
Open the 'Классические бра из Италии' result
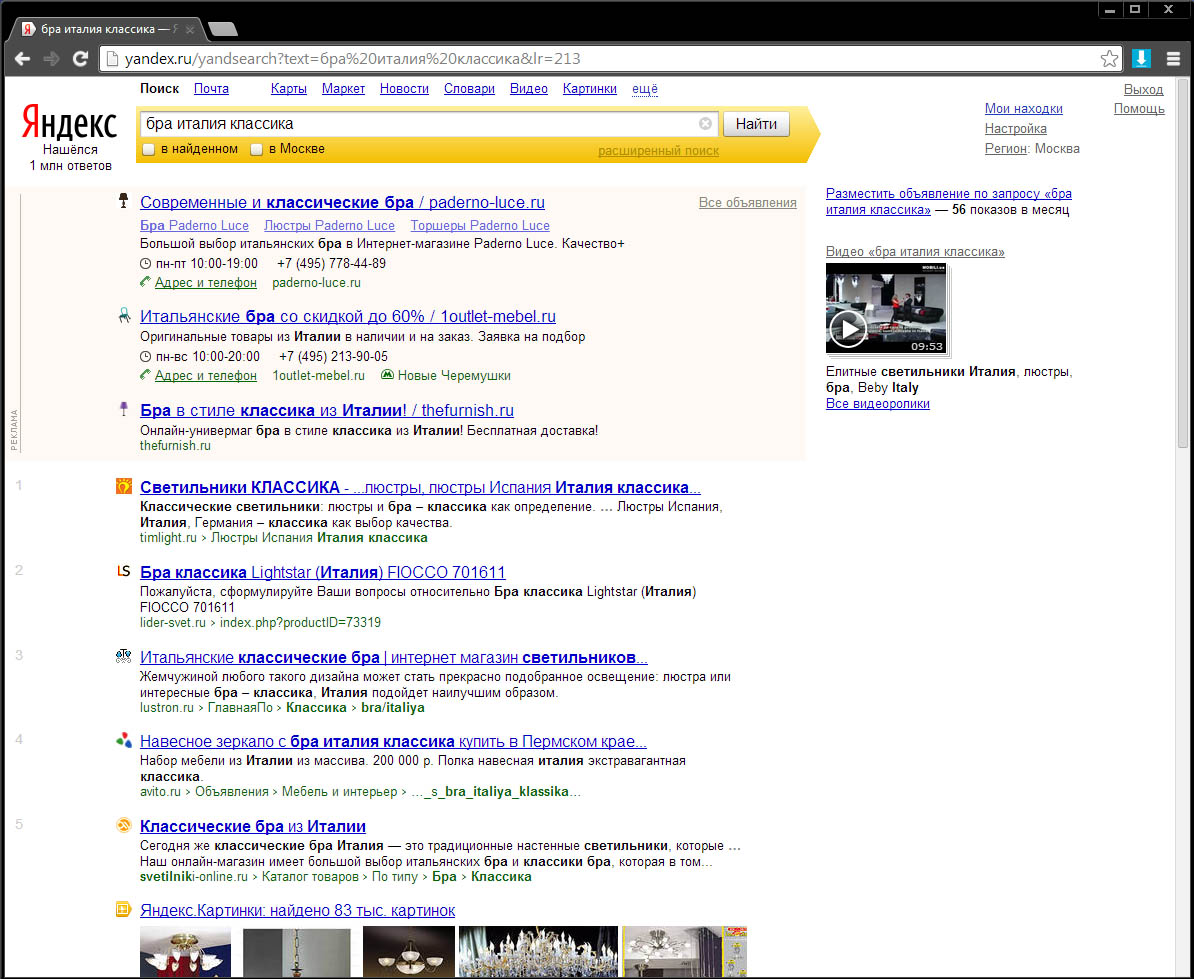253,826
